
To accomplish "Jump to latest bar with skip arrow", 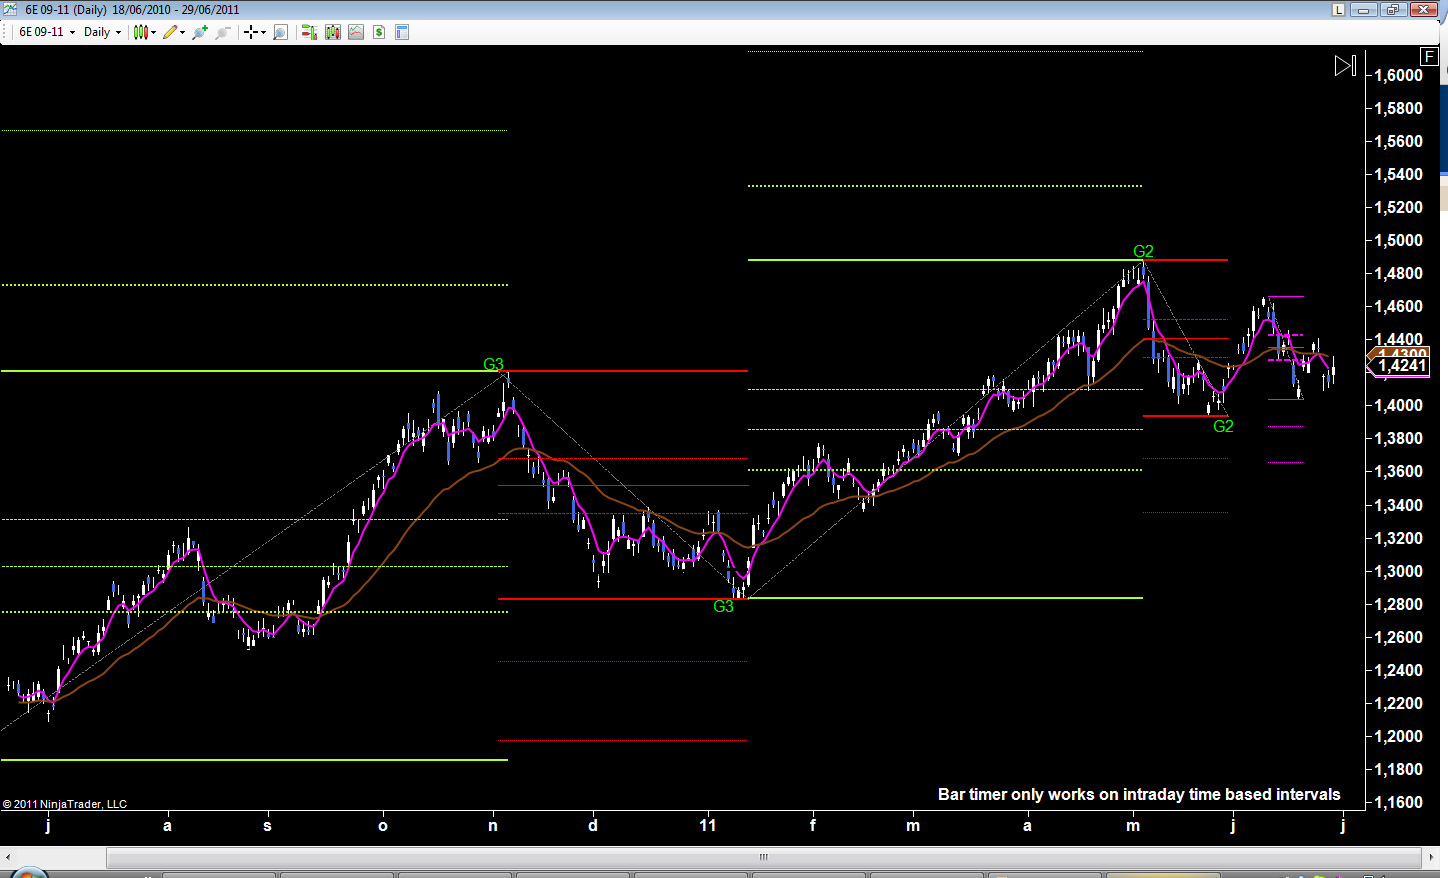I will point(1345,66).
